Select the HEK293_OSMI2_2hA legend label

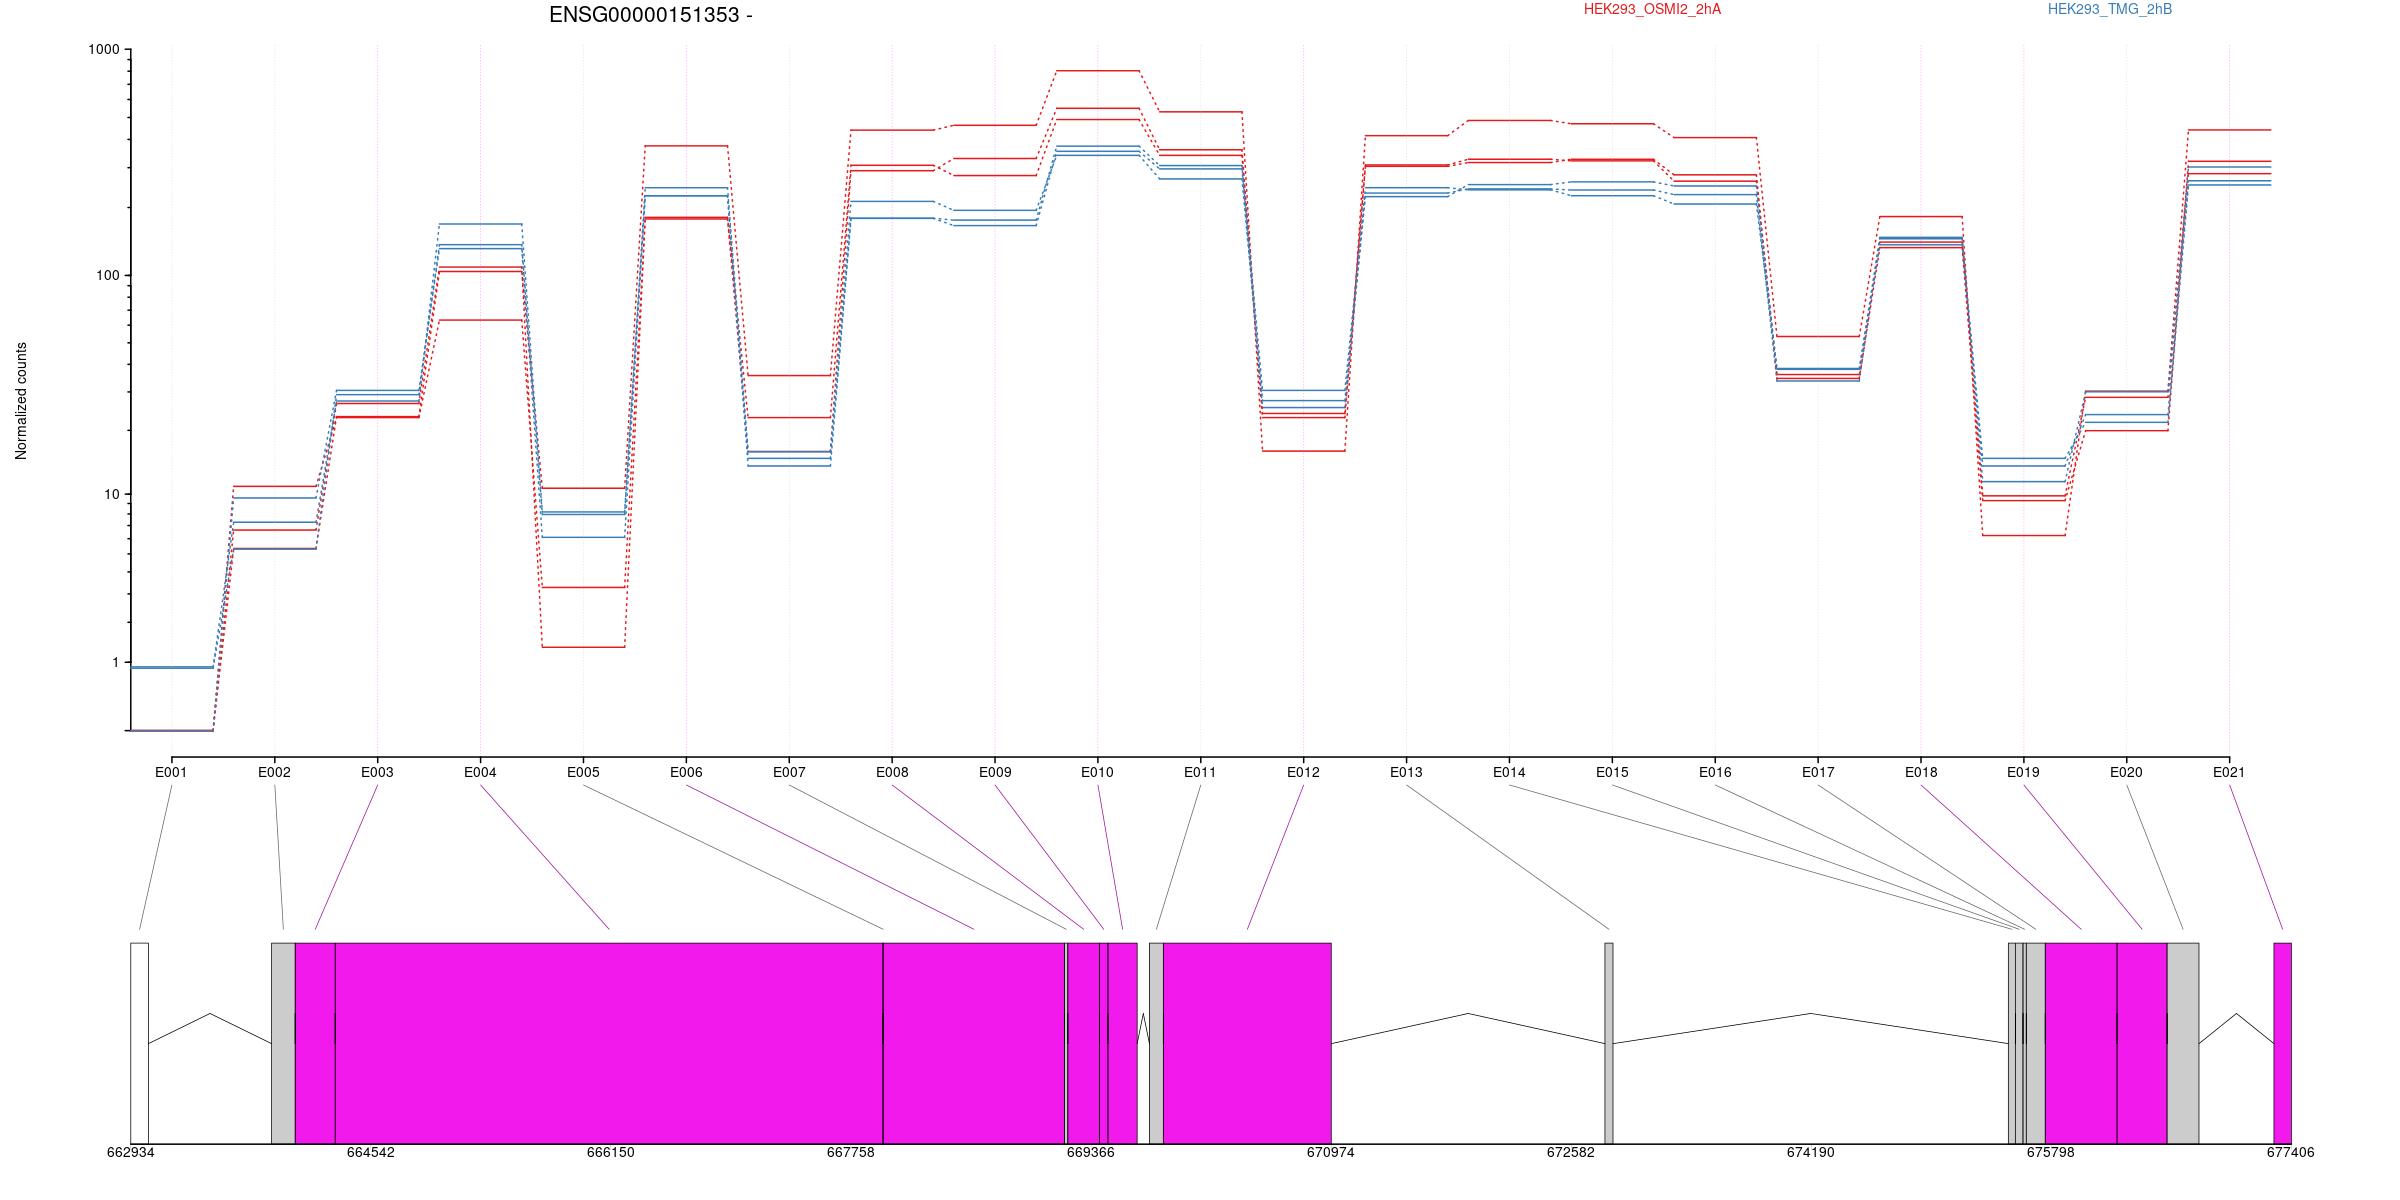[x=1652, y=9]
